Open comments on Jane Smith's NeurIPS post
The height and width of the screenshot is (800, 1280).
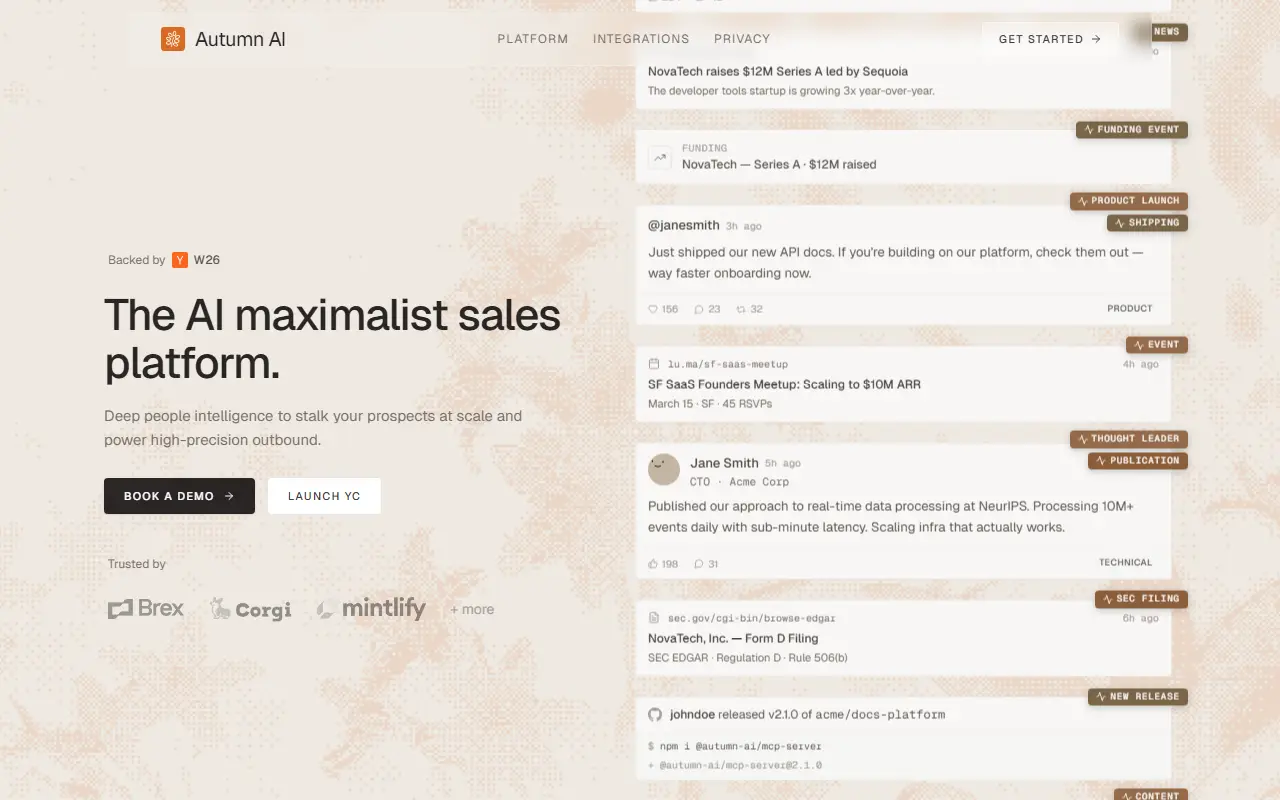click(699, 564)
